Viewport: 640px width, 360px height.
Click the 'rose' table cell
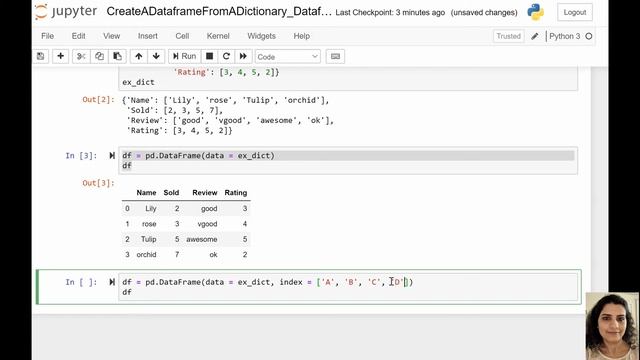[x=149, y=224]
